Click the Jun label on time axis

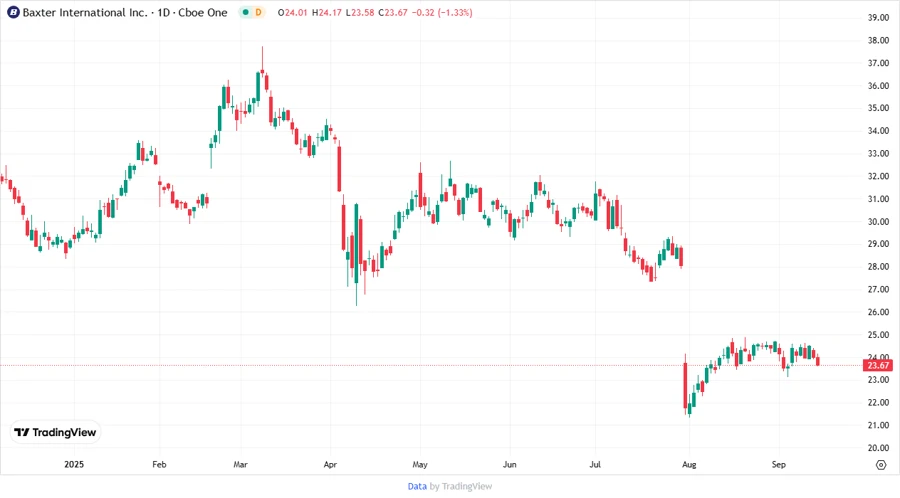click(x=510, y=464)
